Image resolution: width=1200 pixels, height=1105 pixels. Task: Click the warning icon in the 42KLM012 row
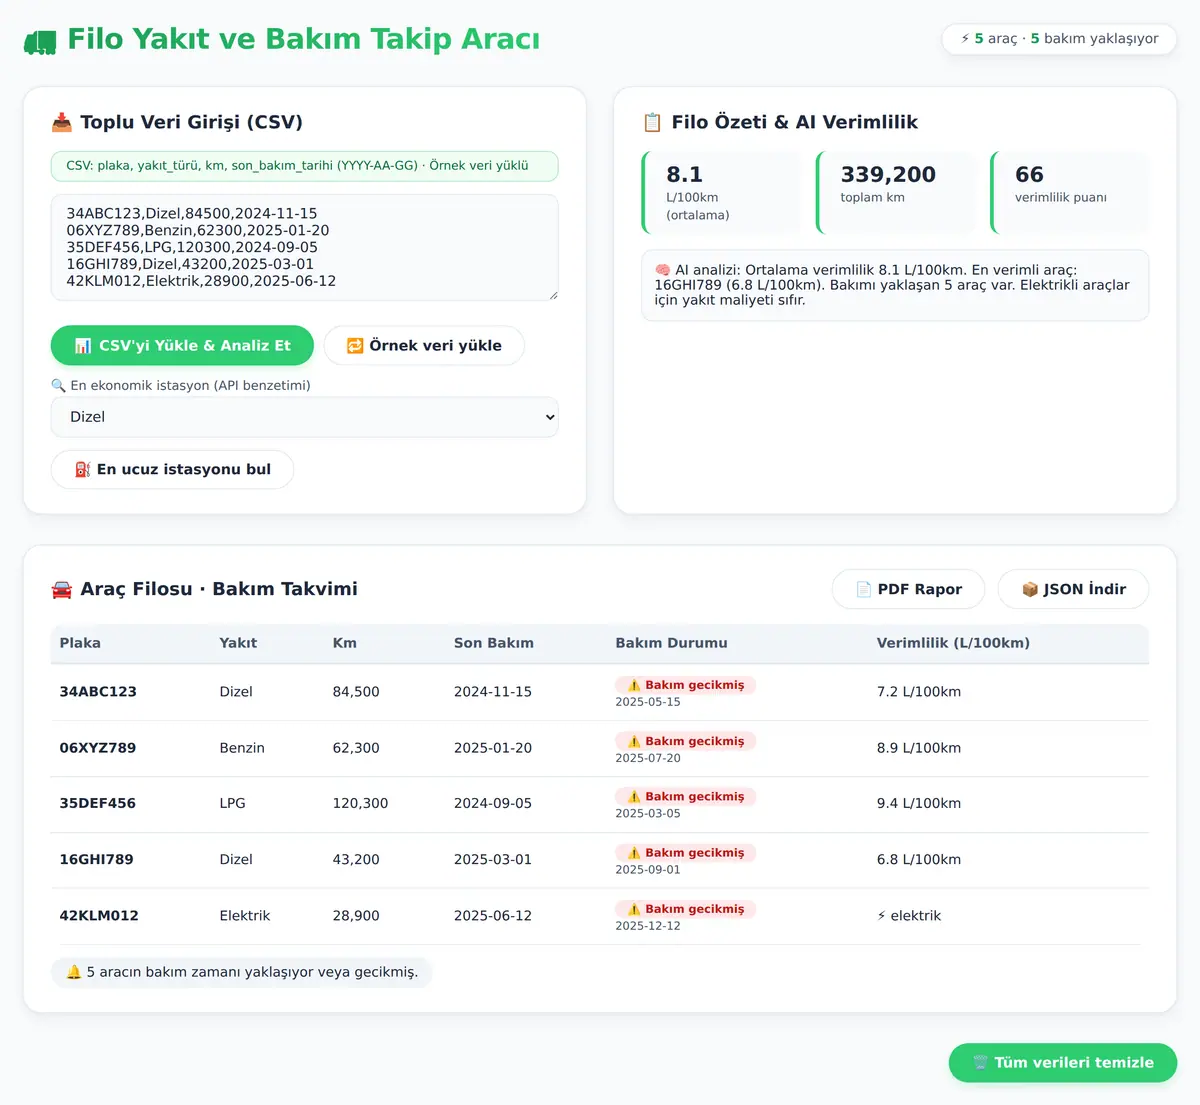tap(634, 909)
